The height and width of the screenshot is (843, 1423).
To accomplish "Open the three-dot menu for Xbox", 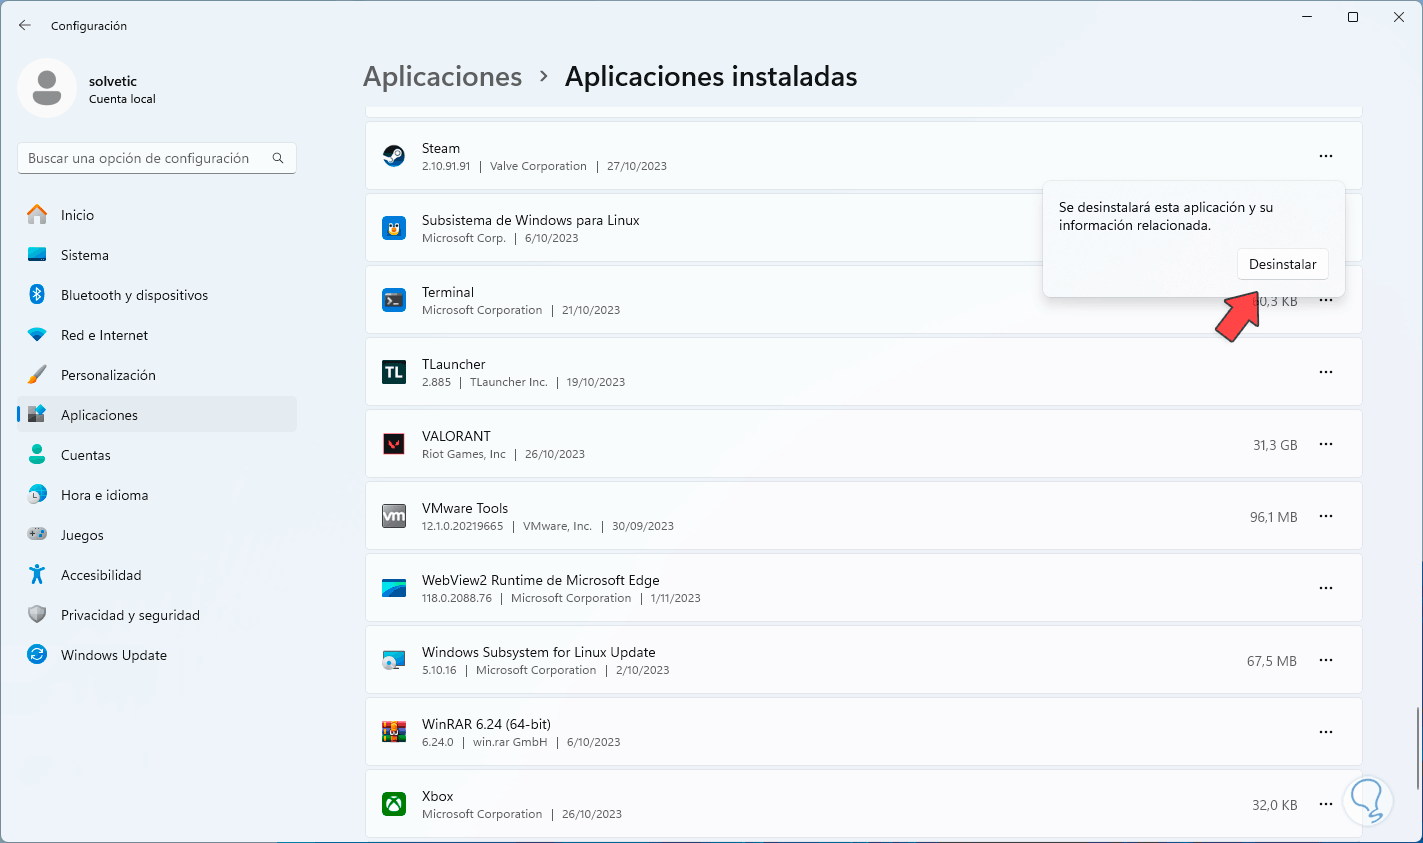I will point(1326,804).
